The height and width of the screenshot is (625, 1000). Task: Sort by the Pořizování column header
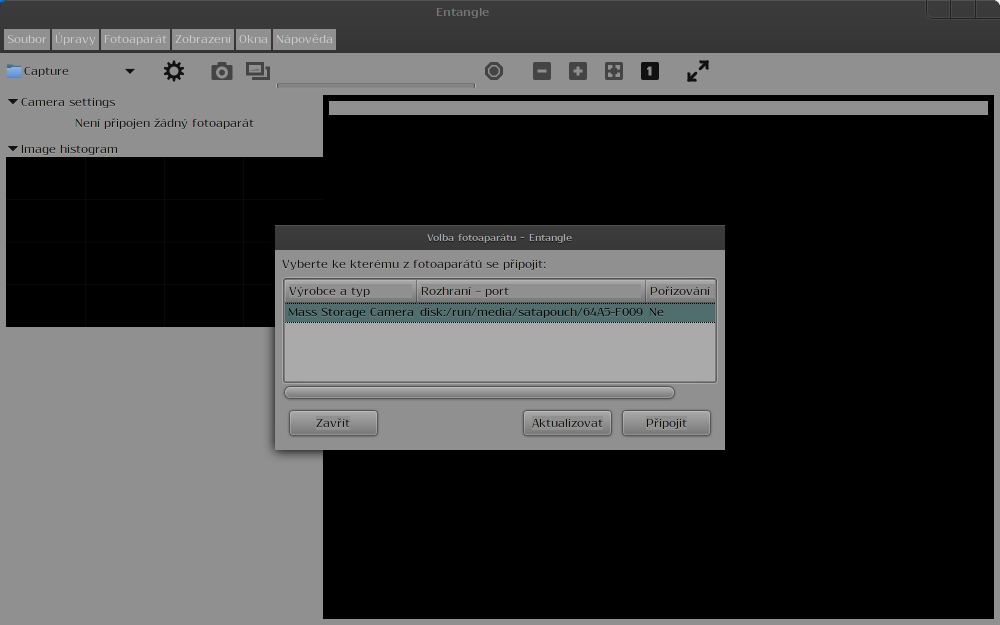click(680, 291)
